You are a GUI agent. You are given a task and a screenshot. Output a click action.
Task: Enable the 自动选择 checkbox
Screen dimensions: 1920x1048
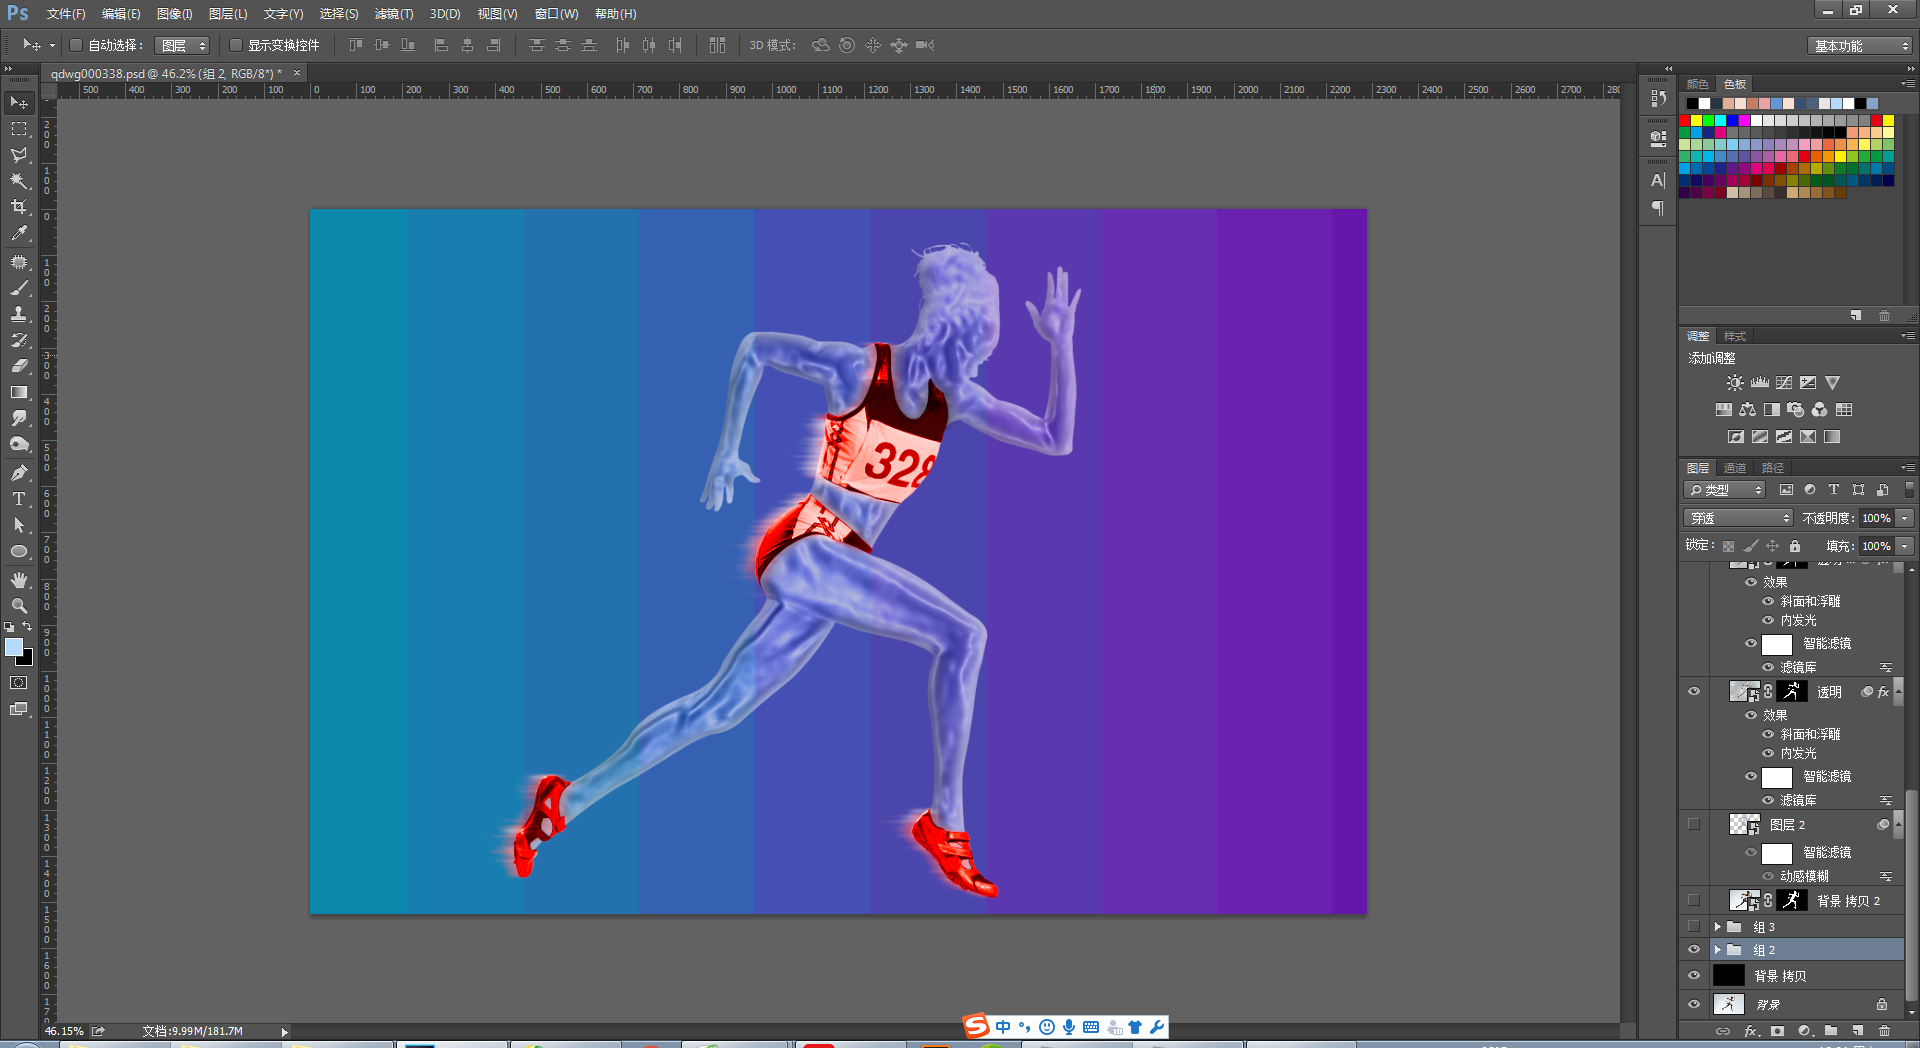(76, 45)
